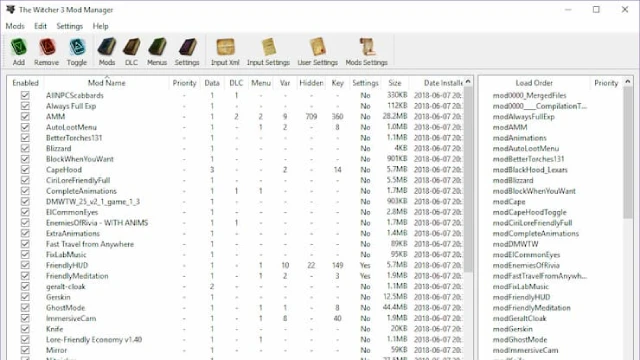Select the CiriLoreFriendlyFull mod name

(78, 180)
